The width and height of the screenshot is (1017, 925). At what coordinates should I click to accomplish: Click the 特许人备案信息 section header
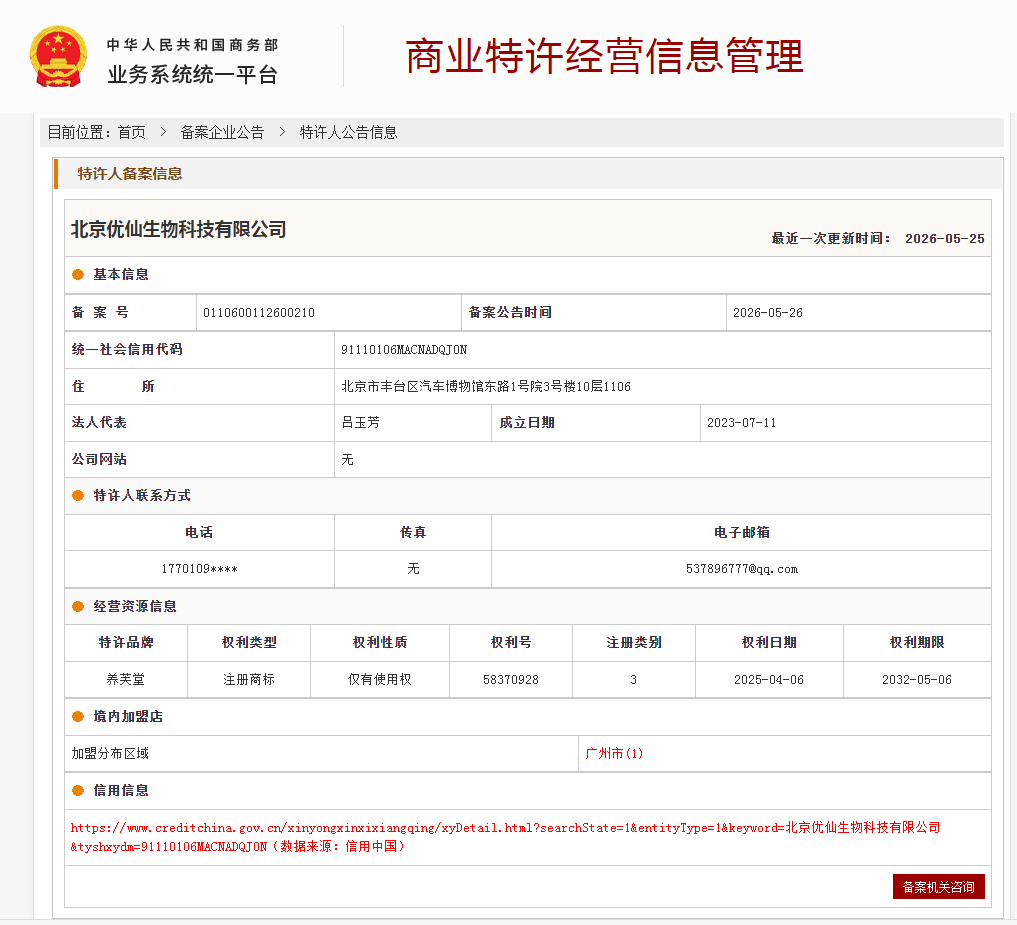coord(130,174)
